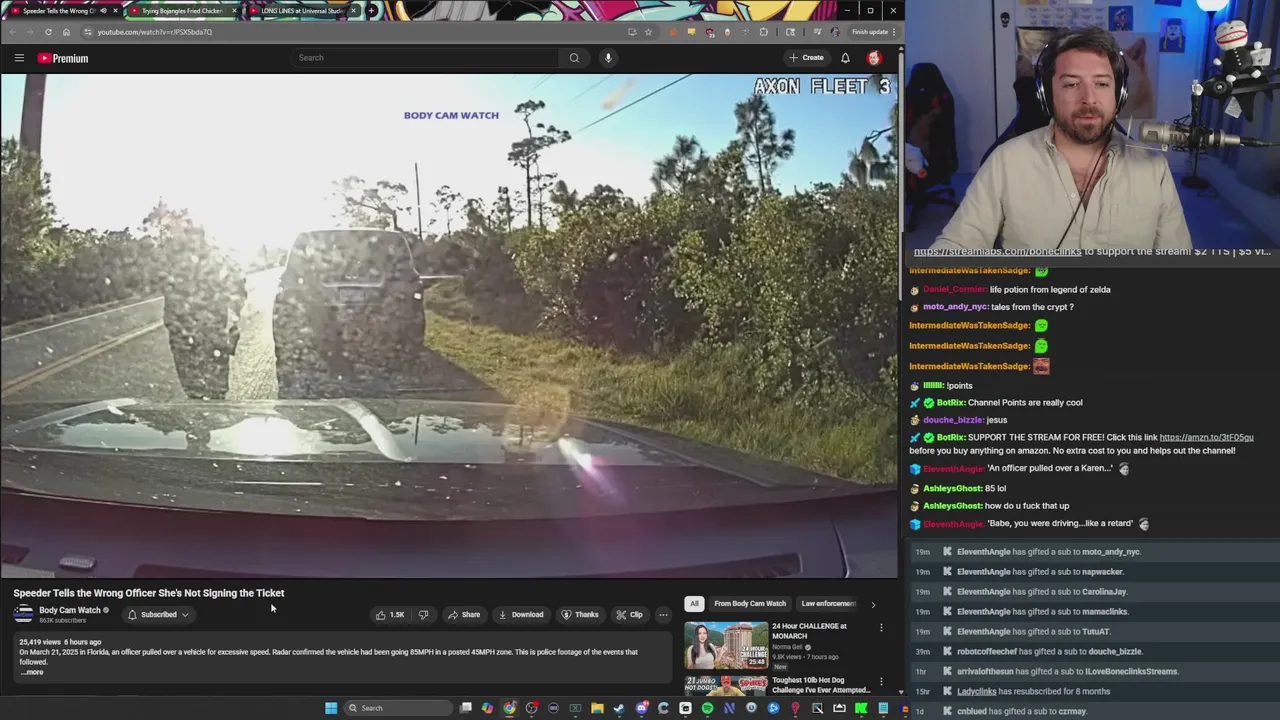Open Chrome from the taskbar
The image size is (1280, 720).
coord(509,708)
